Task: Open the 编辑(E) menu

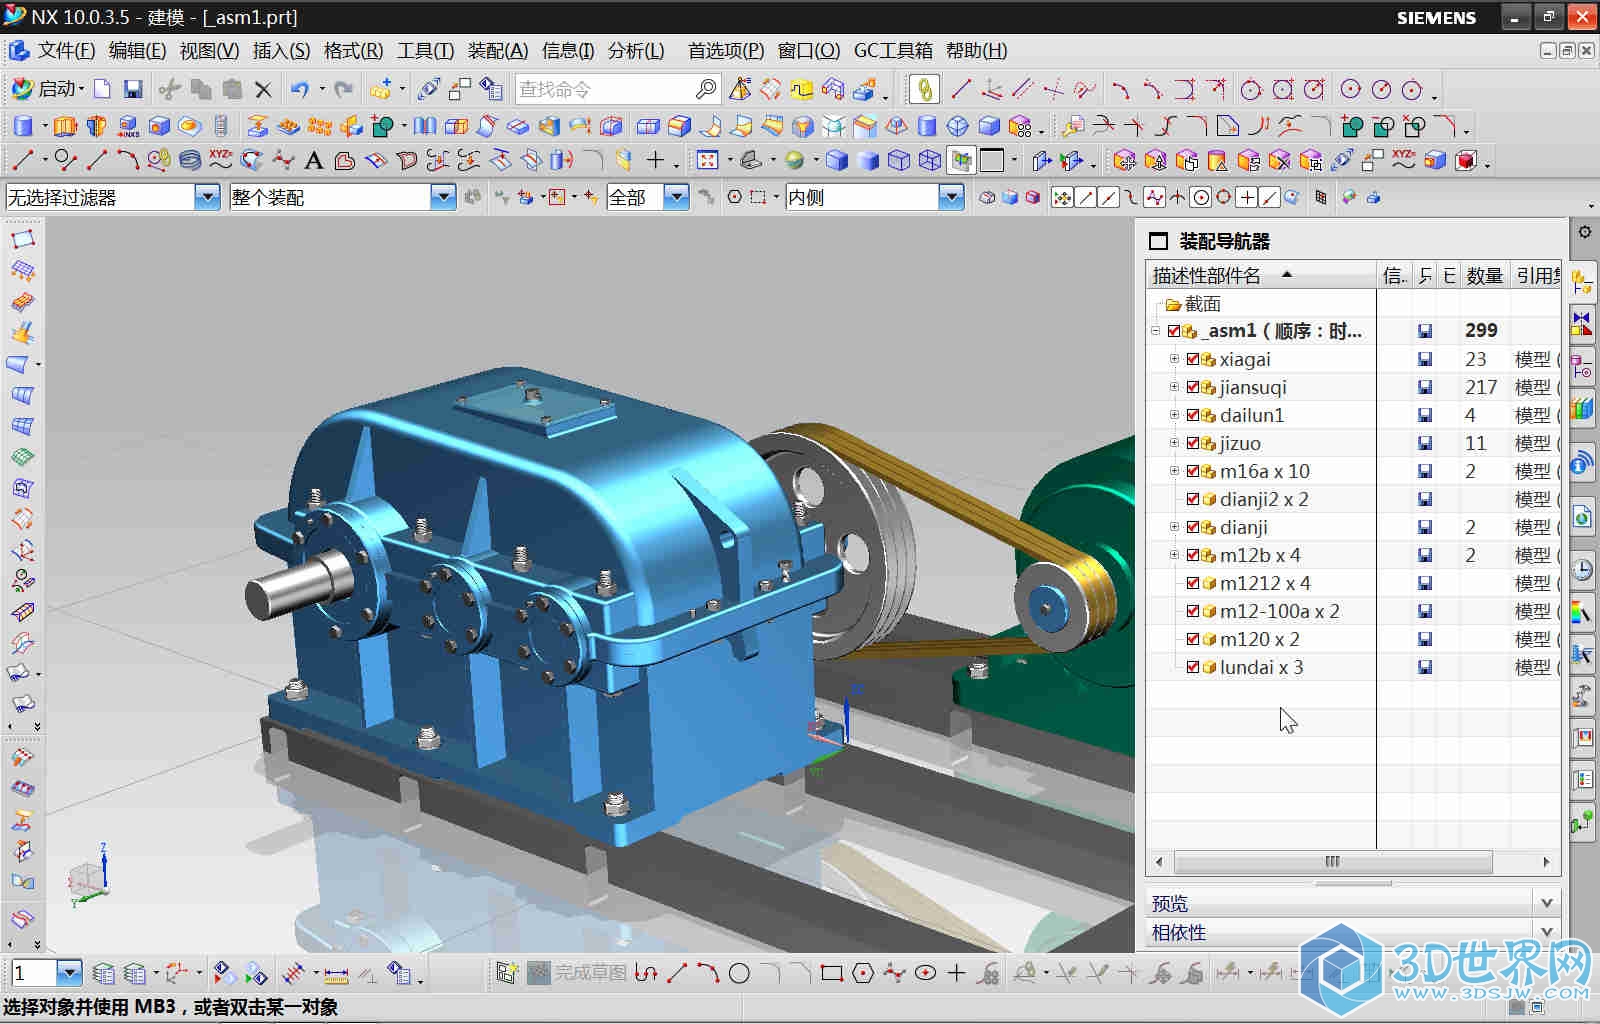Action: tap(137, 50)
